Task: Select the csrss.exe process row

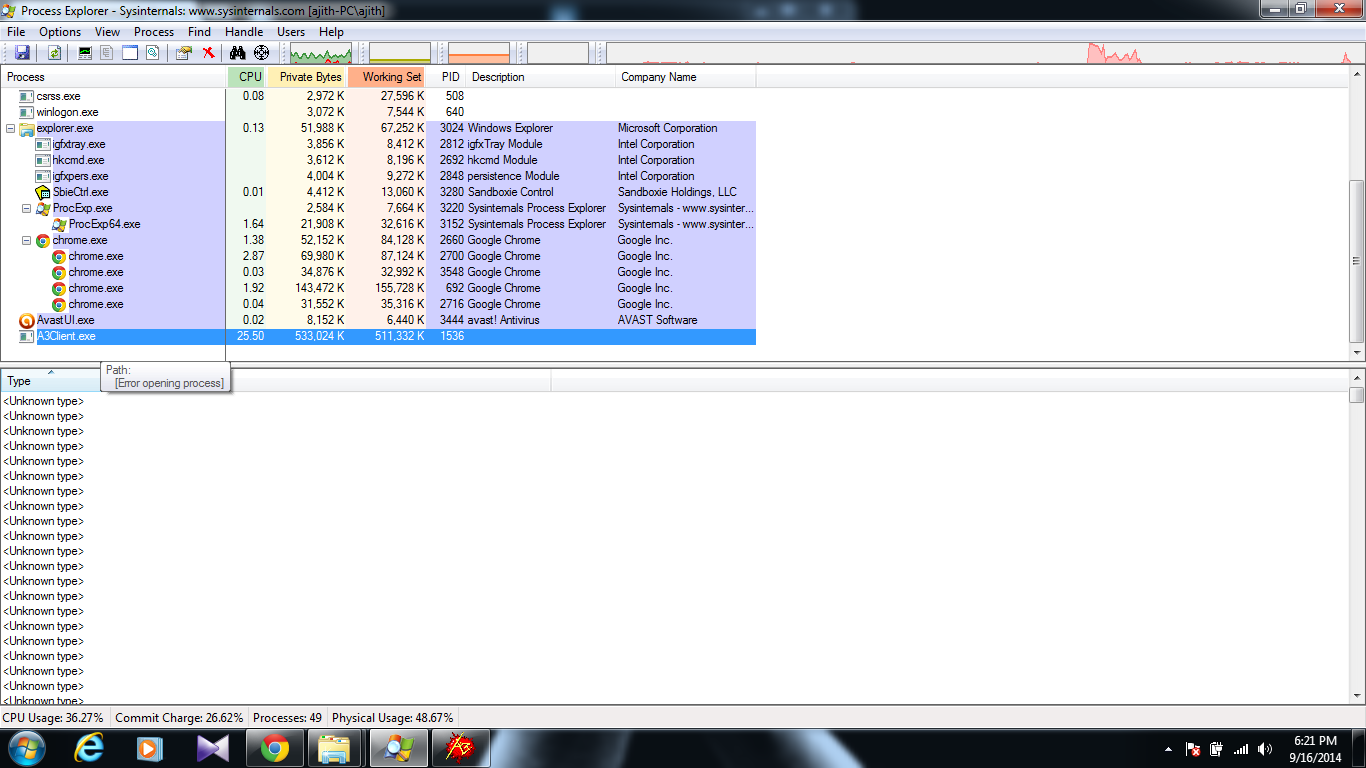Action: coord(378,96)
